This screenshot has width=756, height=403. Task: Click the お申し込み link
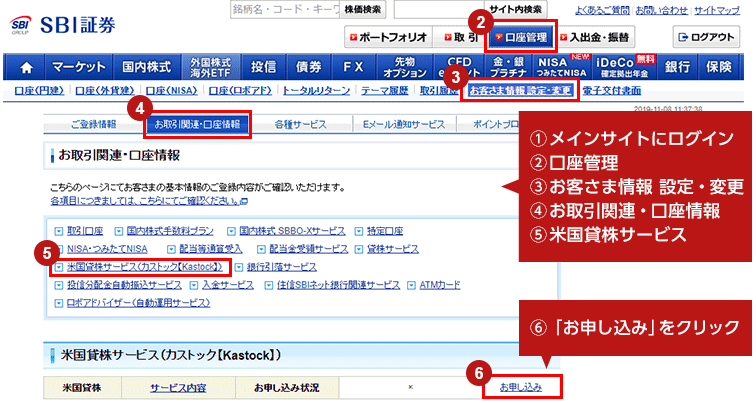point(521,387)
